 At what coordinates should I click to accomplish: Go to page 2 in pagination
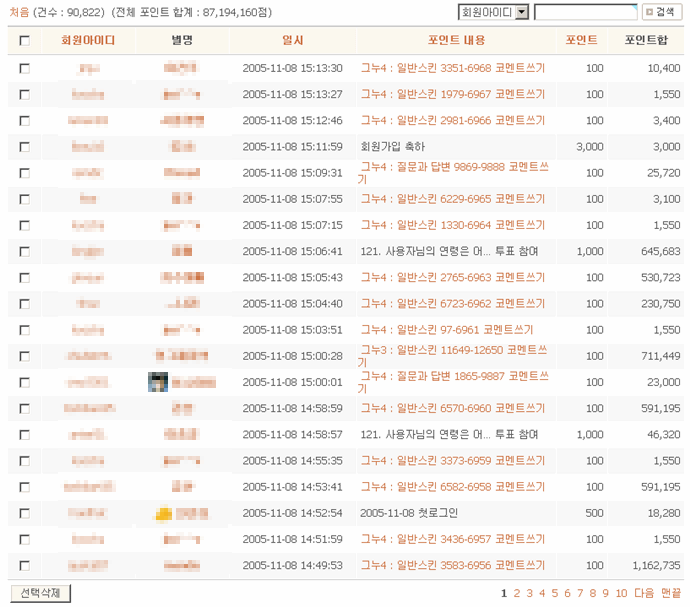pyautogui.click(x=517, y=593)
